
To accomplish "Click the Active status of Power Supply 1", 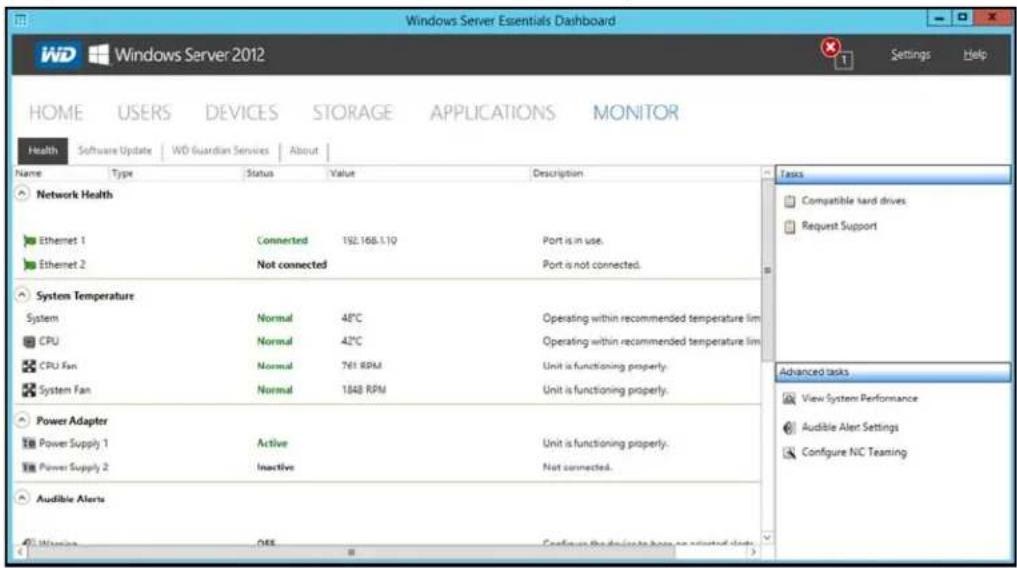I will click(272, 444).
